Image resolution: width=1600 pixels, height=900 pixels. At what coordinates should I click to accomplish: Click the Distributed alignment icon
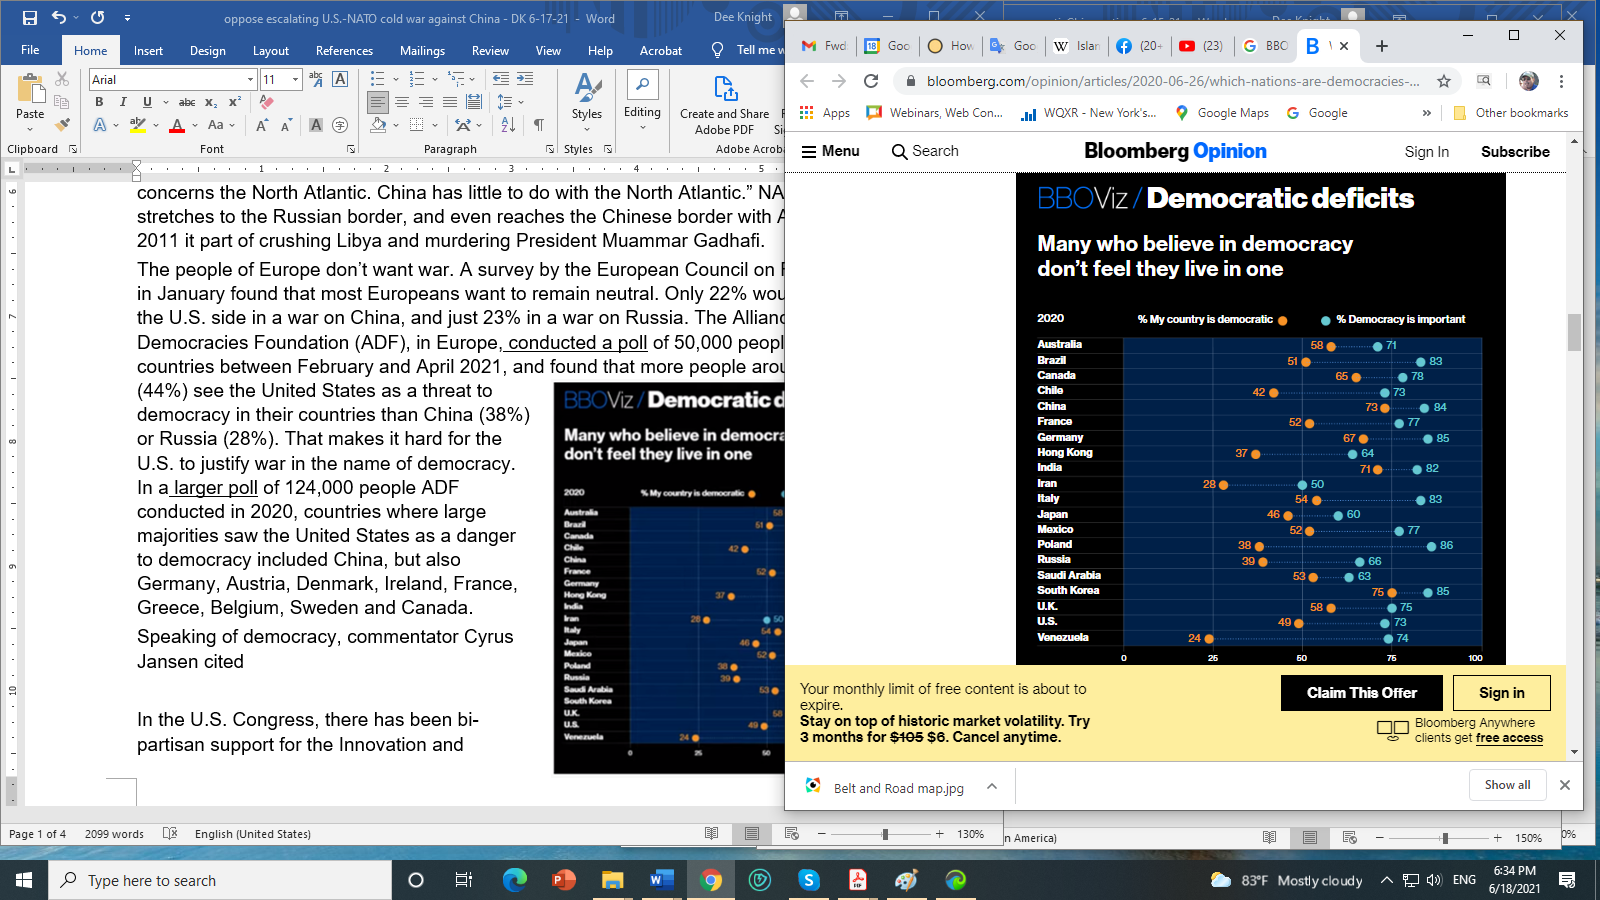click(x=474, y=102)
